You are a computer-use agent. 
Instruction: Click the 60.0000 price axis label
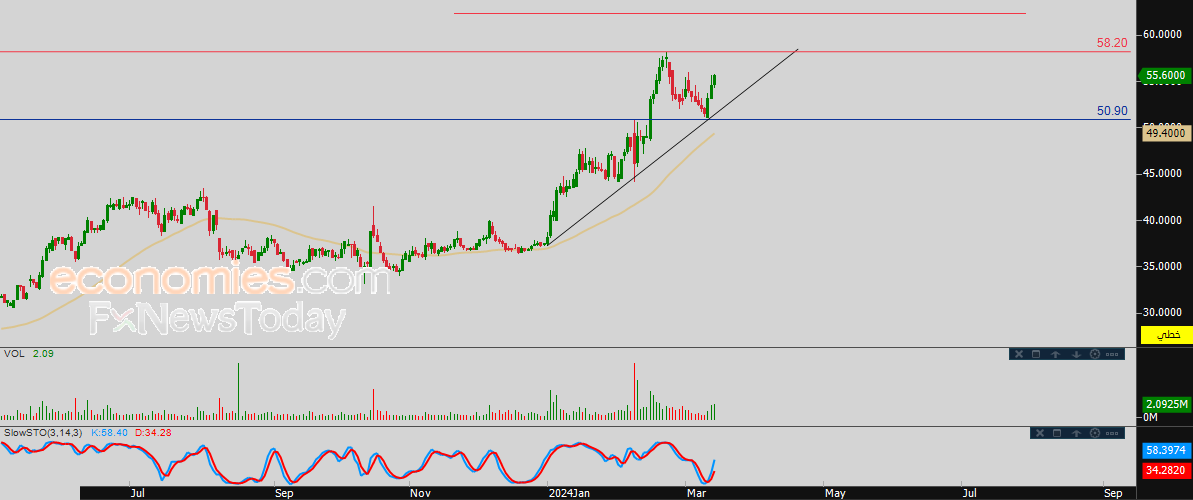click(1163, 34)
